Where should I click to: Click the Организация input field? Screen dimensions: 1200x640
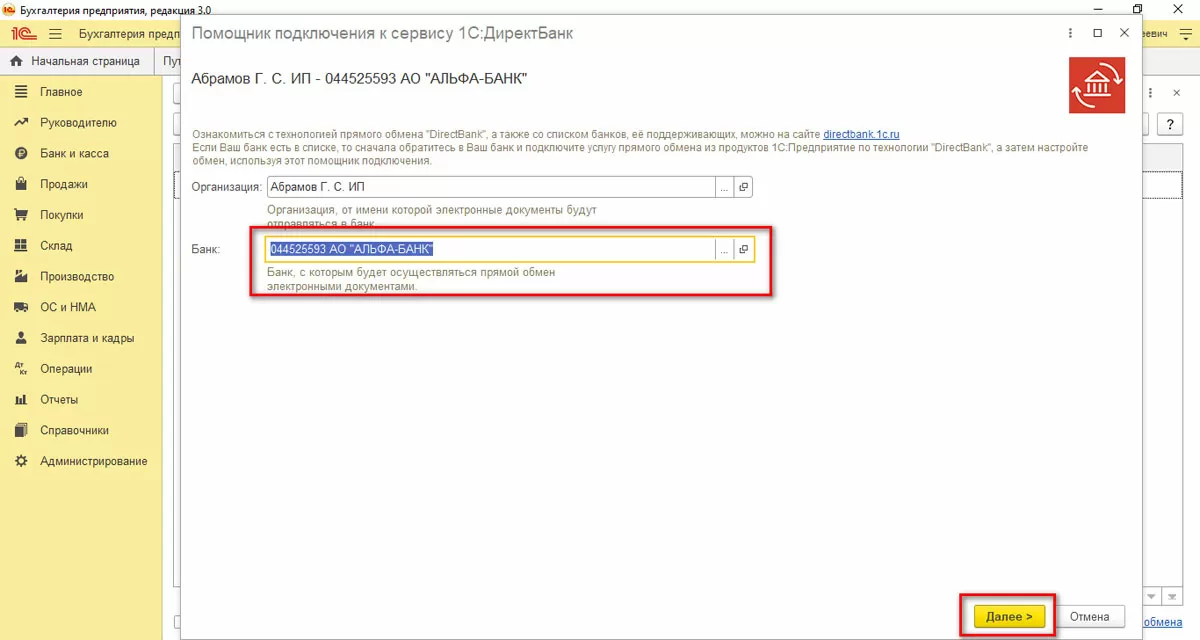click(x=491, y=187)
